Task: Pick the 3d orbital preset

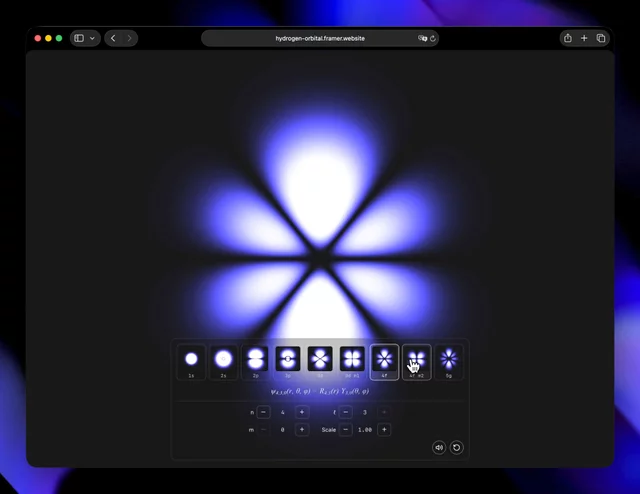Action: click(320, 362)
